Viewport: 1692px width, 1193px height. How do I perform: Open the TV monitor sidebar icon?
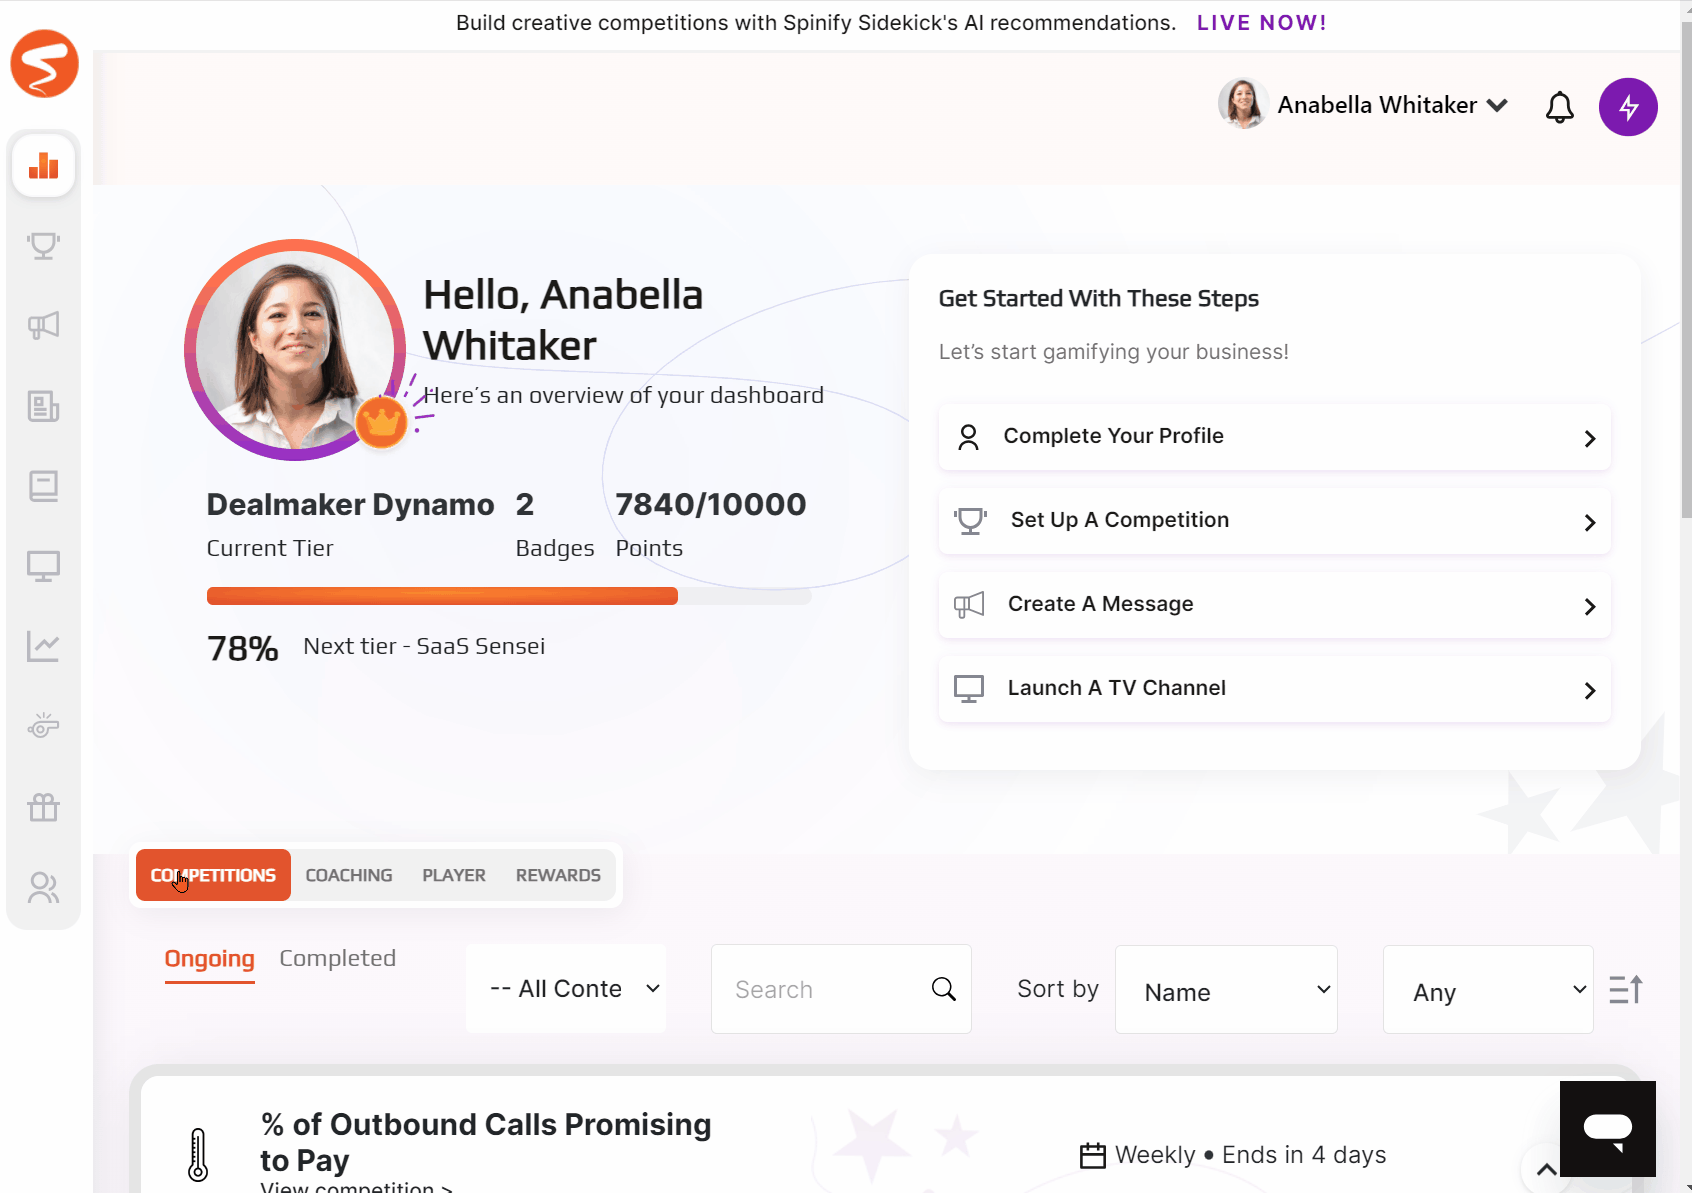tap(43, 566)
